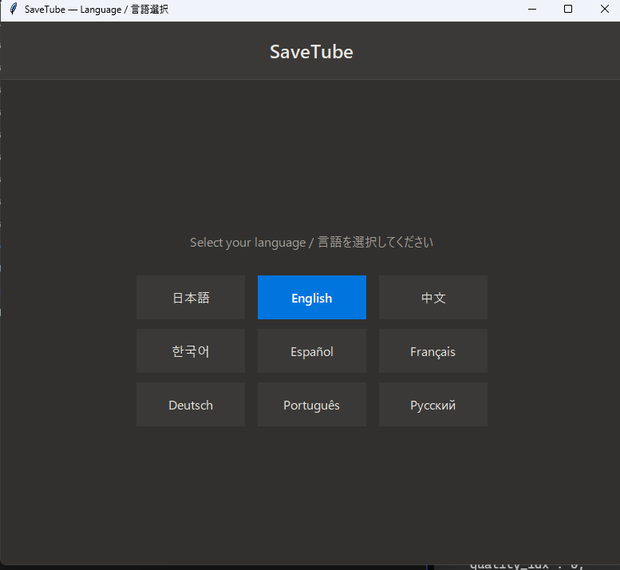Choose the Português language option
620x570 pixels.
[312, 404]
